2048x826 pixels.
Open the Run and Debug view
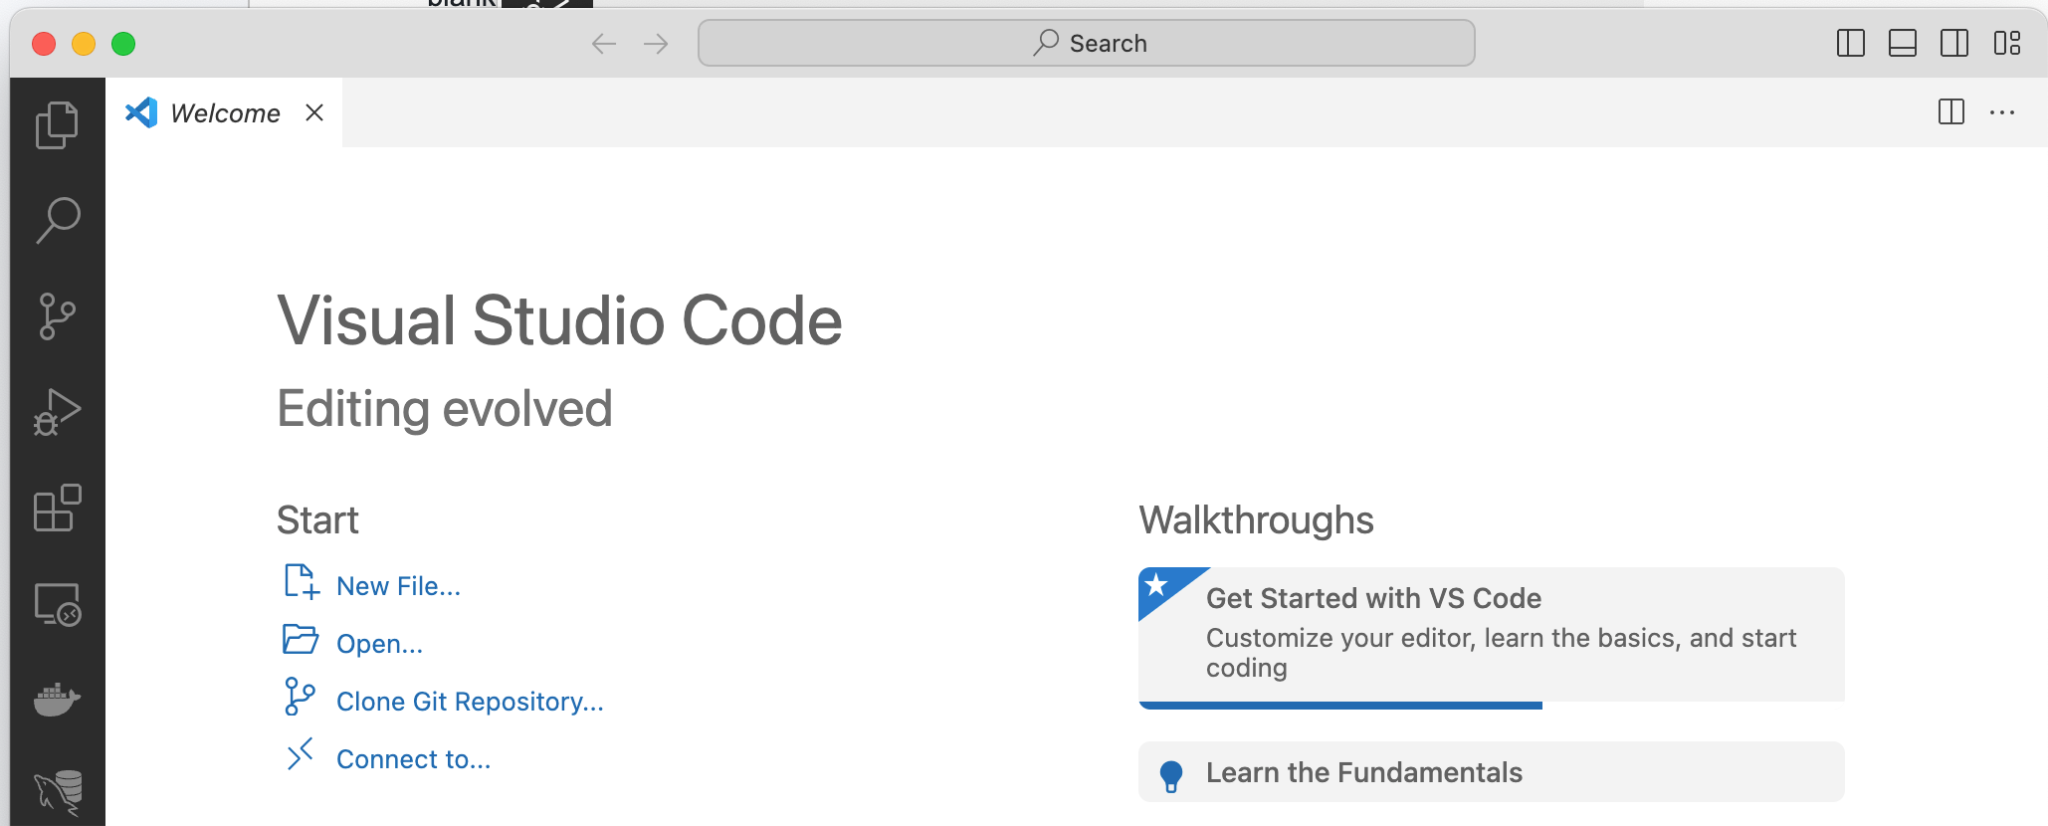tap(57, 412)
